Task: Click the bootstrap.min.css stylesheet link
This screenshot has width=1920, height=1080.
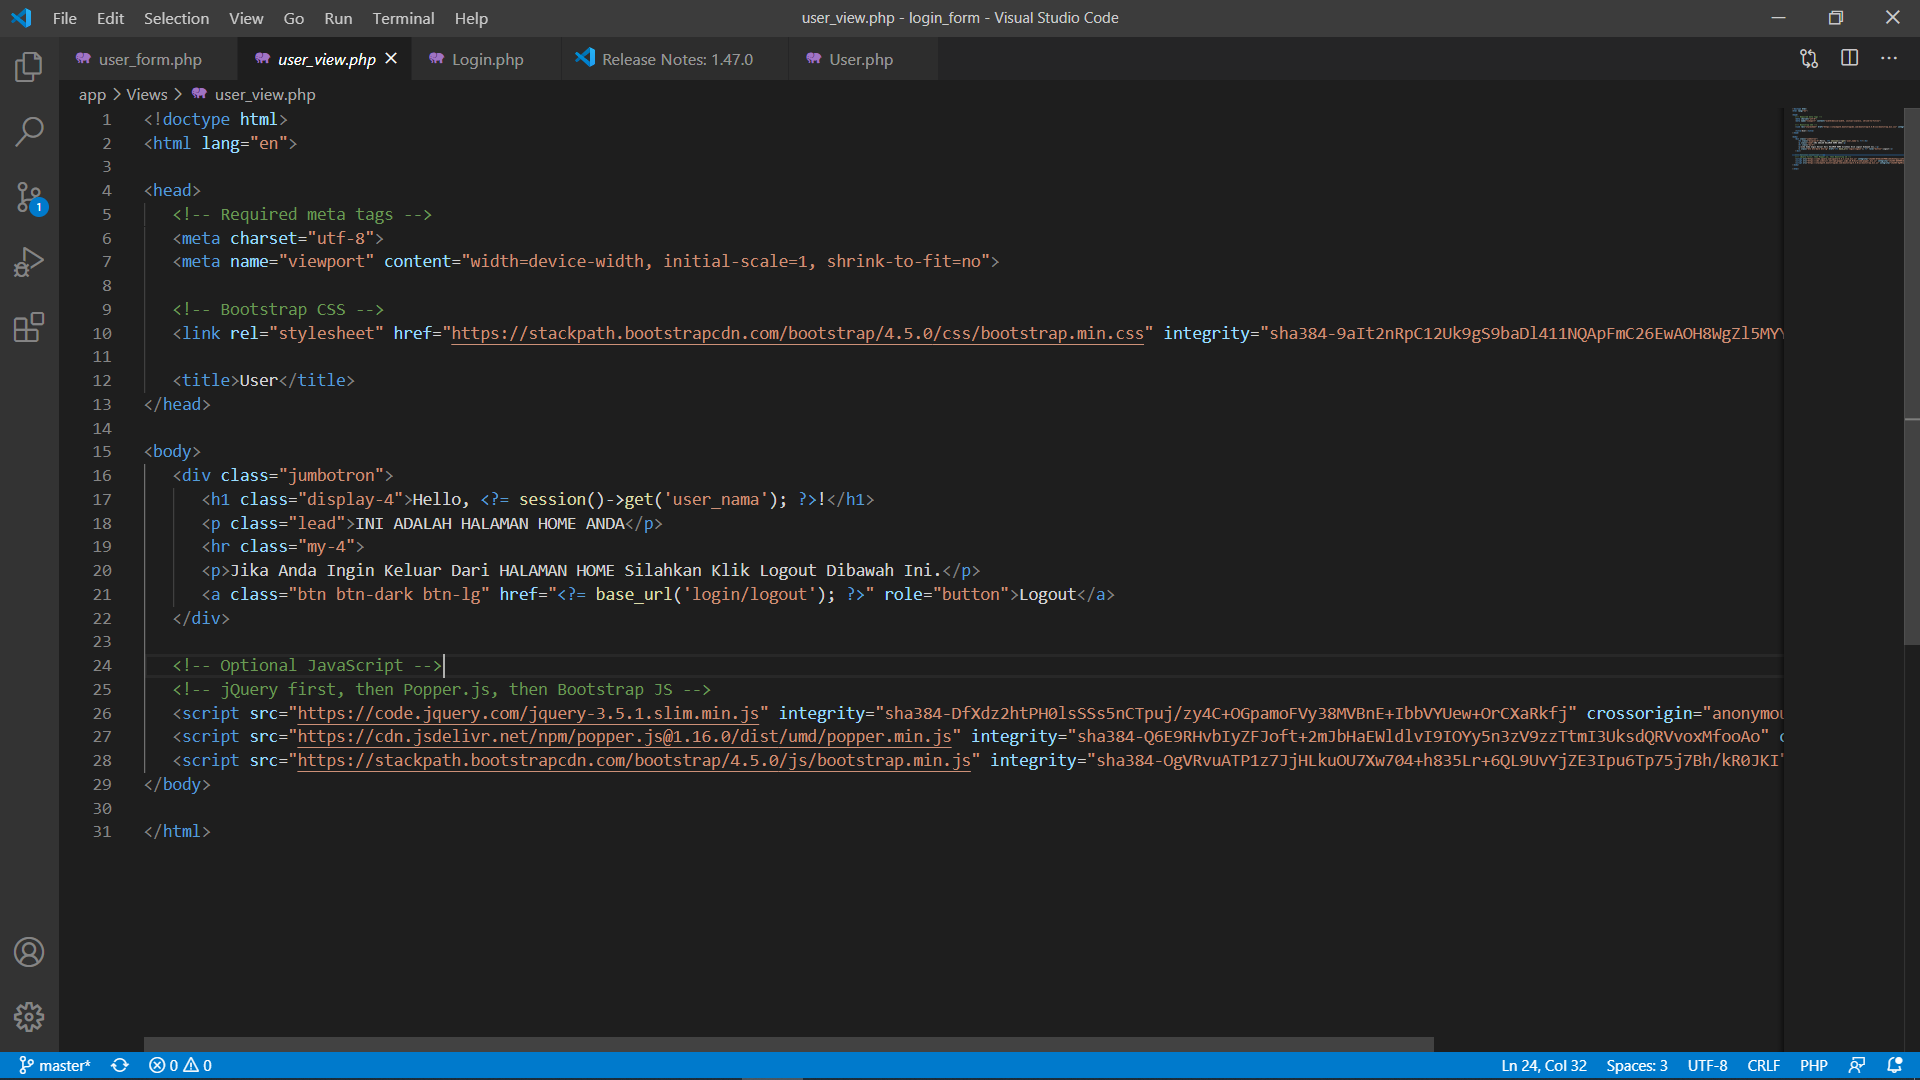Action: (797, 333)
